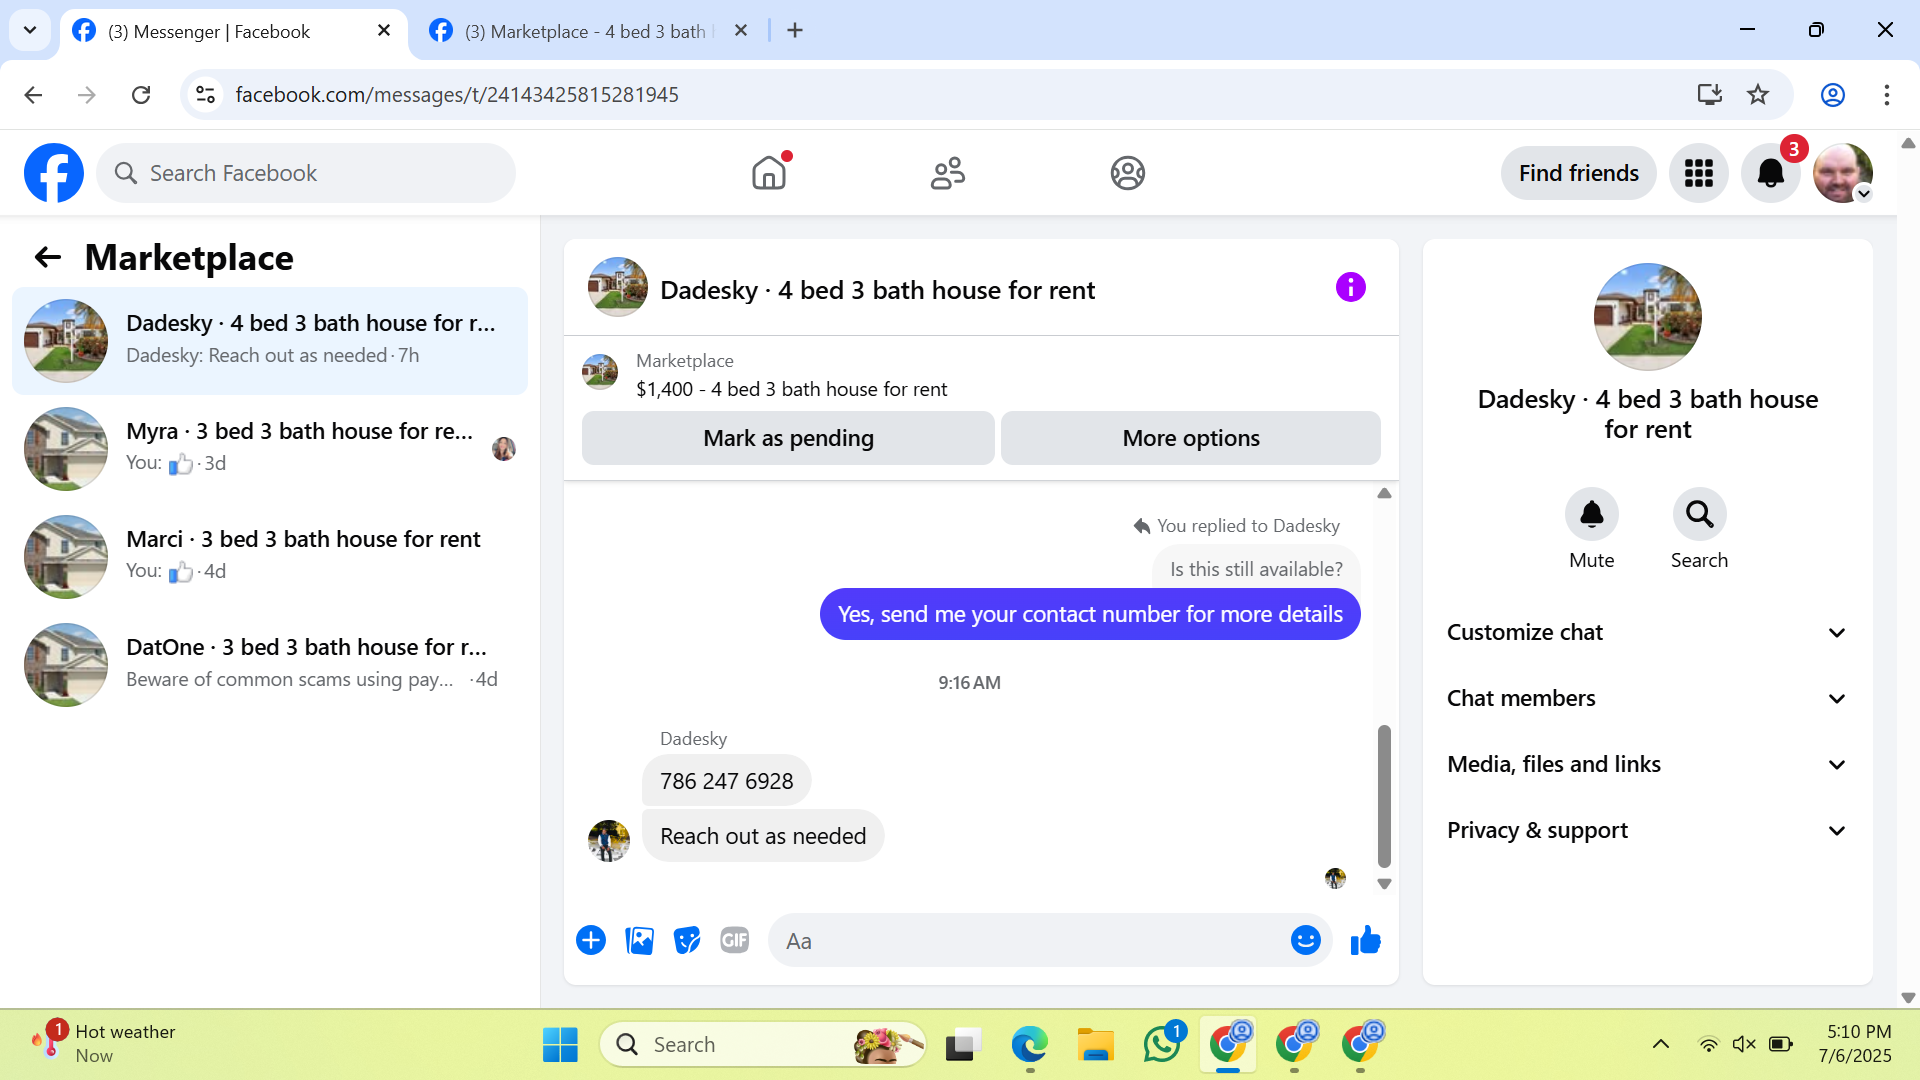1920x1080 pixels.
Task: Expand Chat members section
Action: tap(1647, 698)
